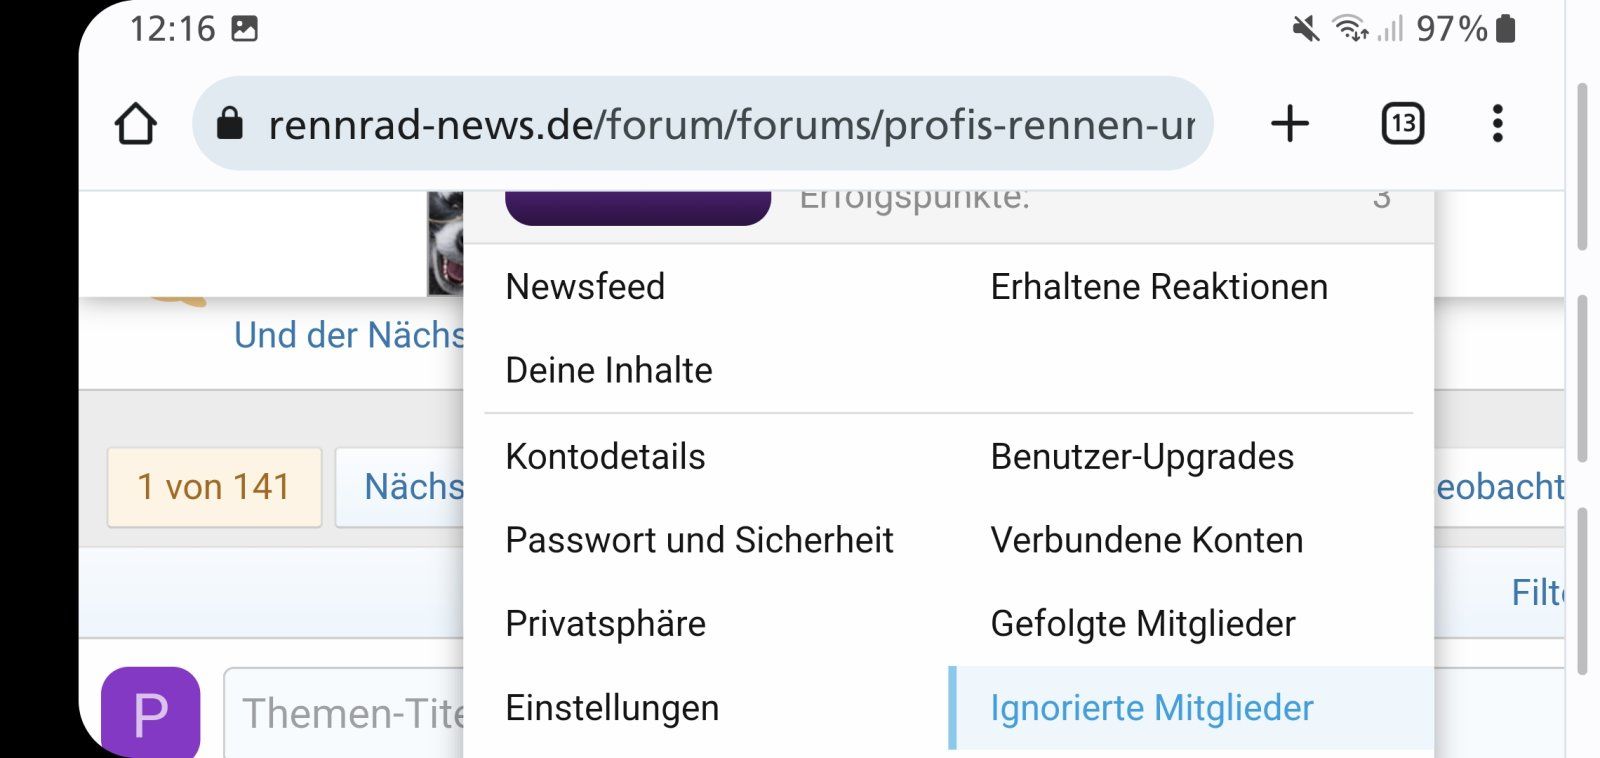1600x758 pixels.
Task: Select Erhaltene Reaktionen menu entry
Action: click(x=1159, y=287)
